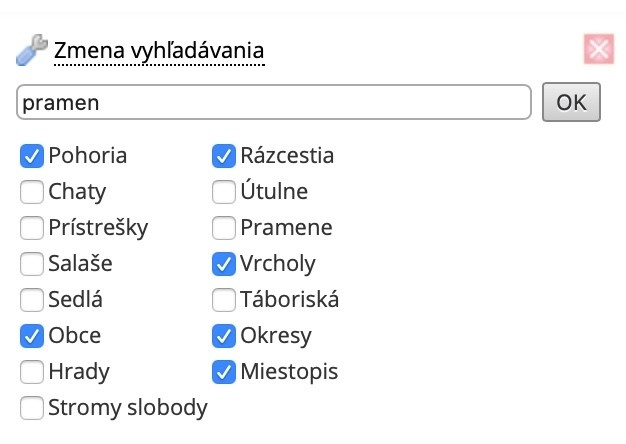Select the Sedlá checkbox
626x444 pixels.
32,300
